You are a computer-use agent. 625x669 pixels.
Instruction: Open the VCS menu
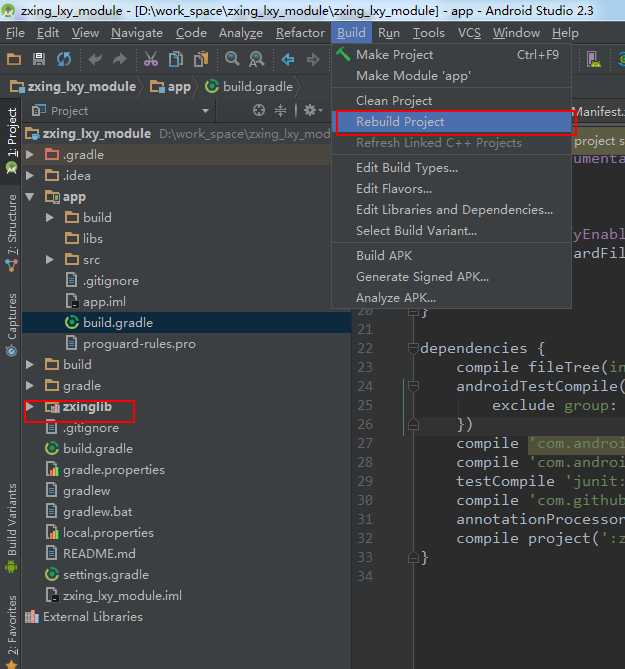[x=469, y=33]
